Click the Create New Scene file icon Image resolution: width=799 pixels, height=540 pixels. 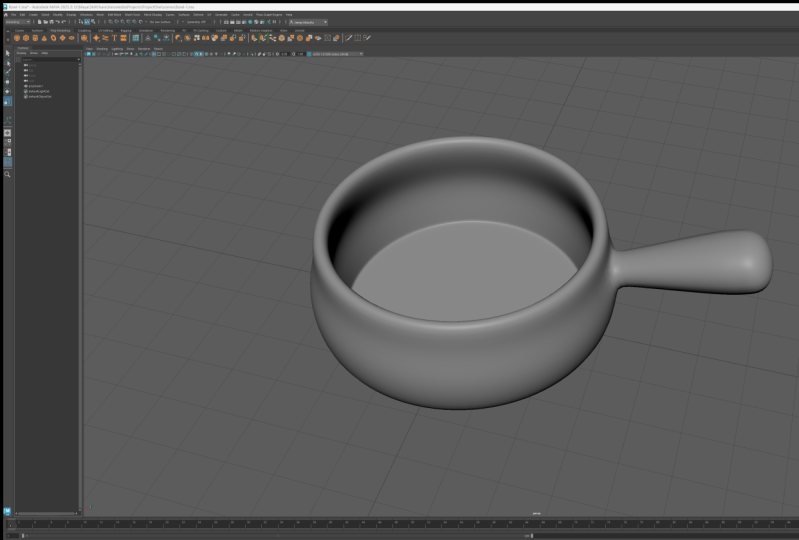coord(39,22)
